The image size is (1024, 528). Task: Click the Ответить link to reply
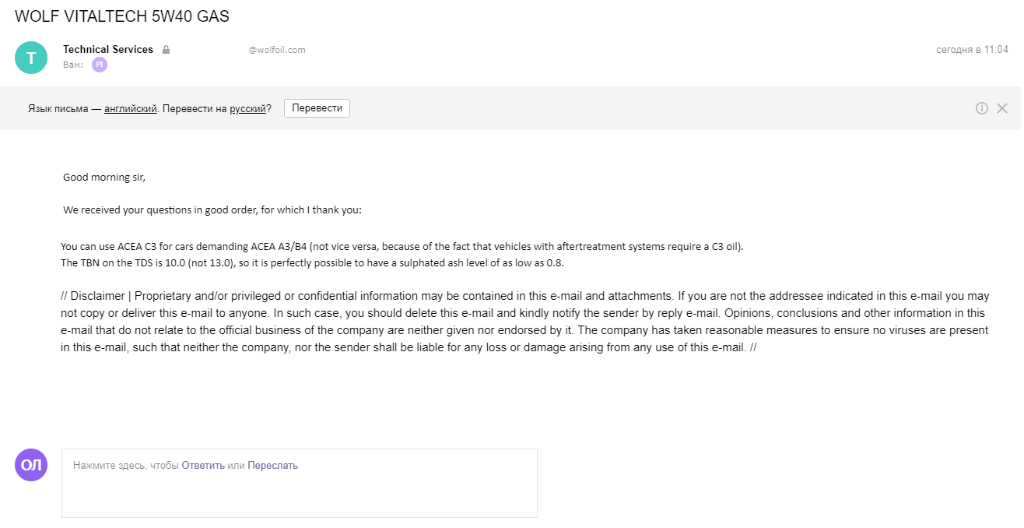tap(203, 465)
